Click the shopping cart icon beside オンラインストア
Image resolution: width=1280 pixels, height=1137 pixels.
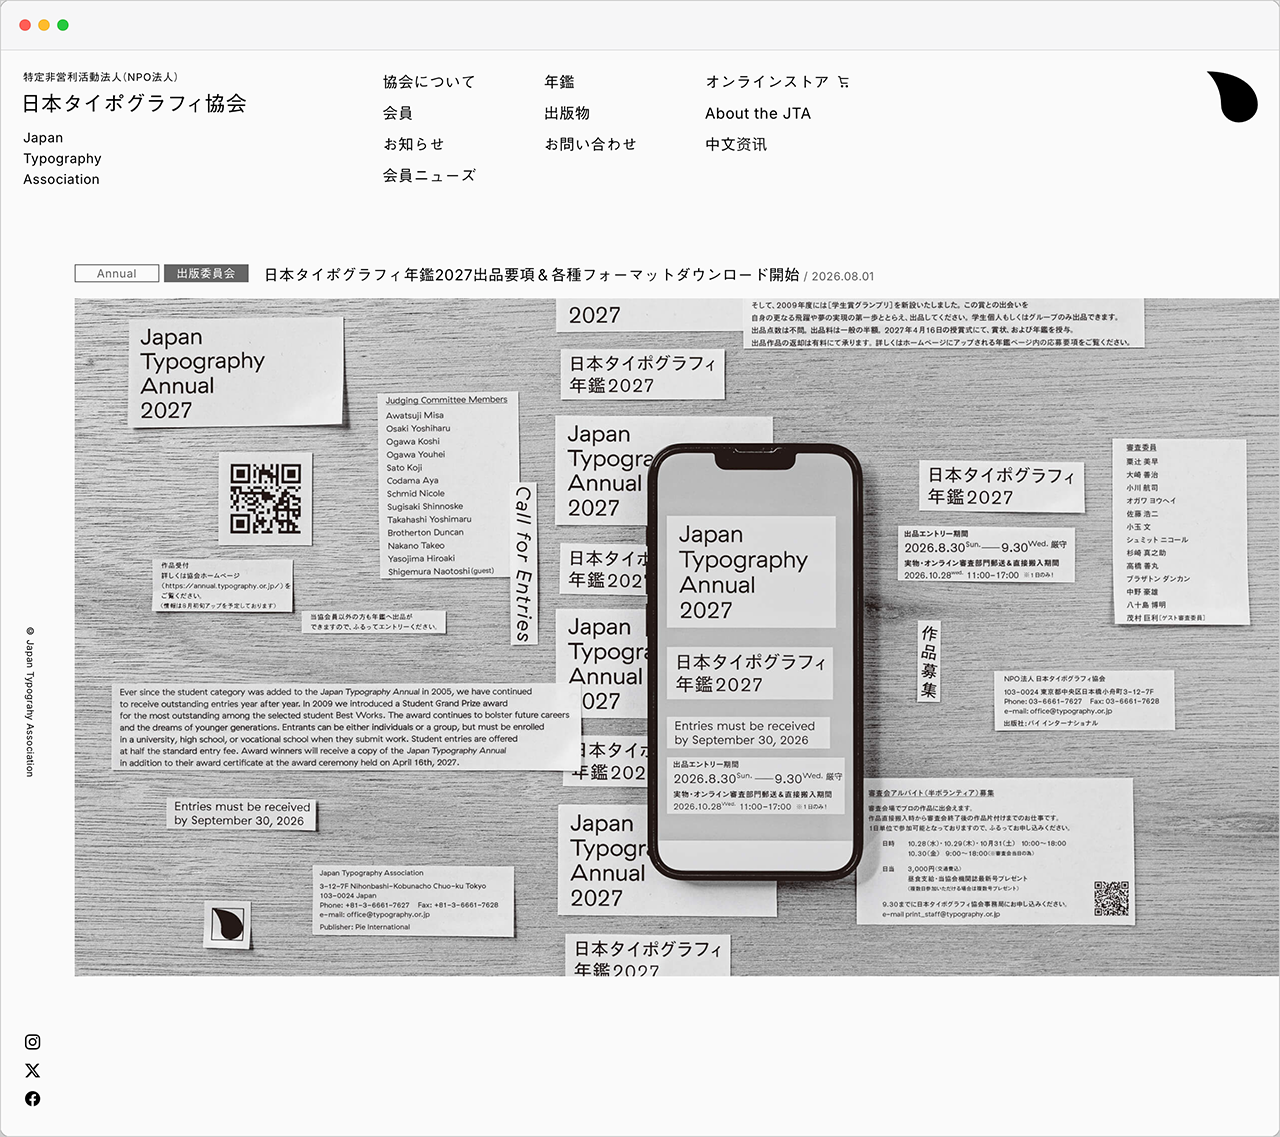(843, 82)
